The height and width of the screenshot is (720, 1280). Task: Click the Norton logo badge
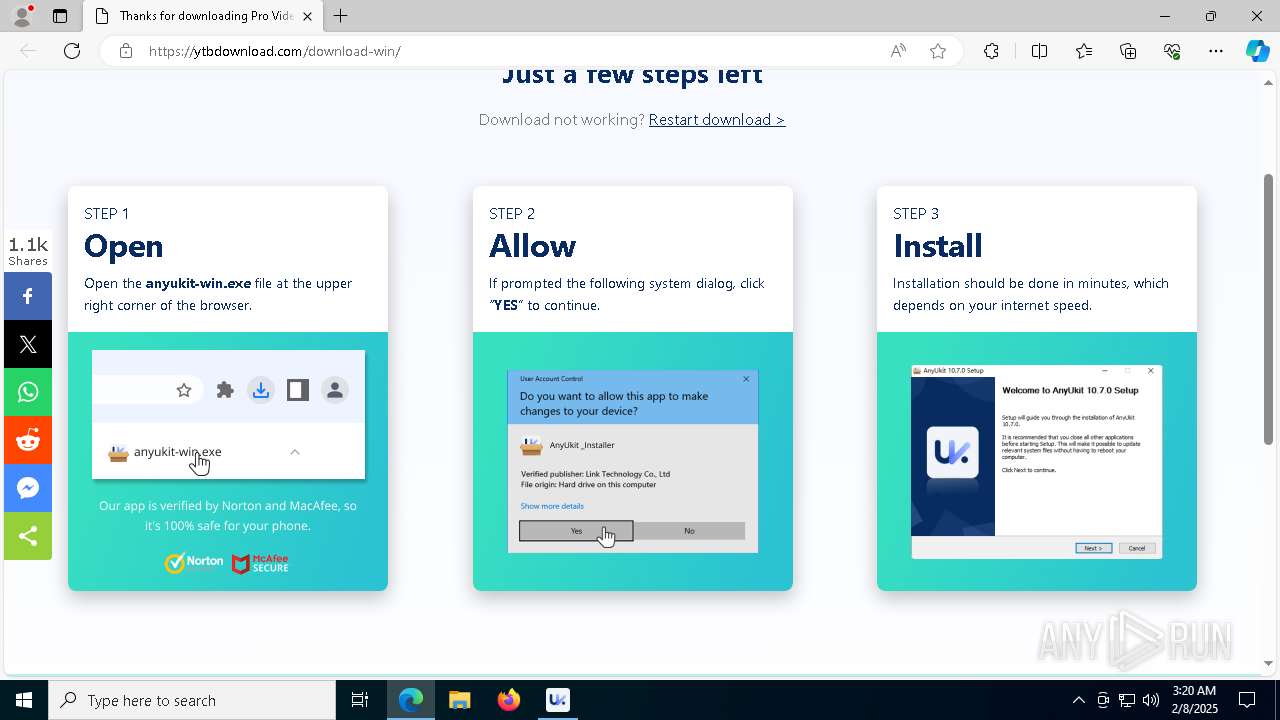click(x=194, y=563)
